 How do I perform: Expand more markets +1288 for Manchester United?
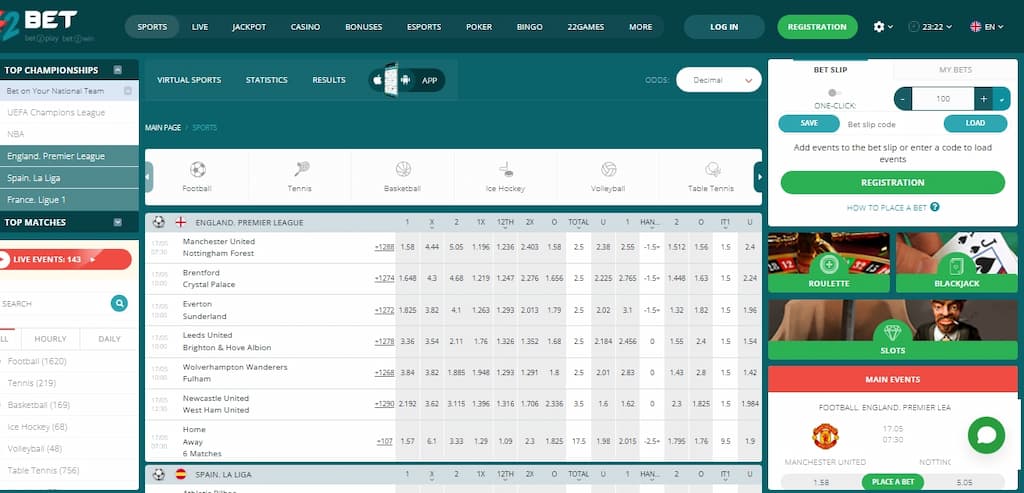[385, 247]
